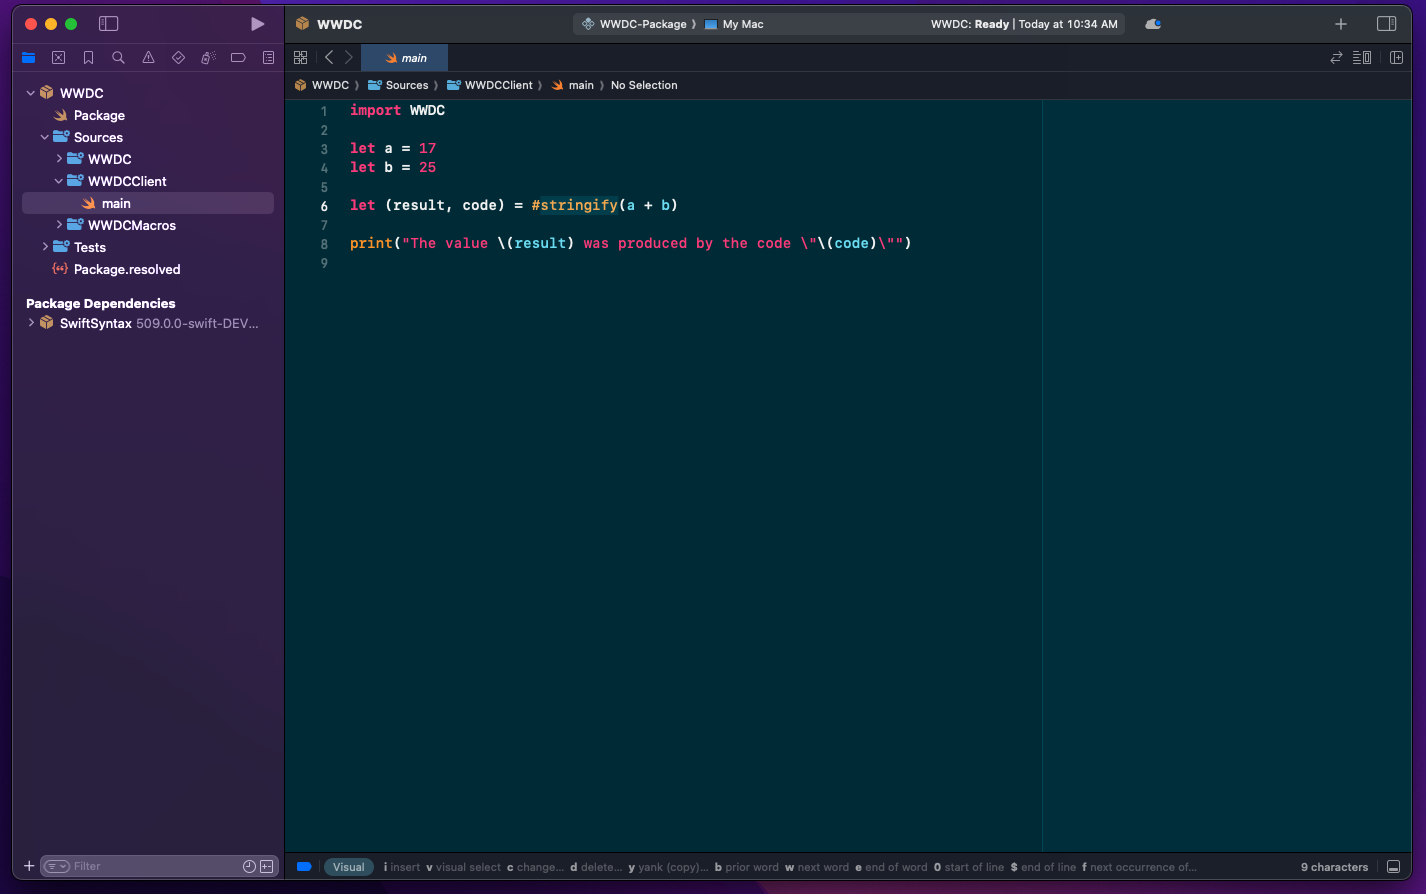Open the Source Control navigator
Viewport: 1426px width, 894px height.
(x=58, y=58)
